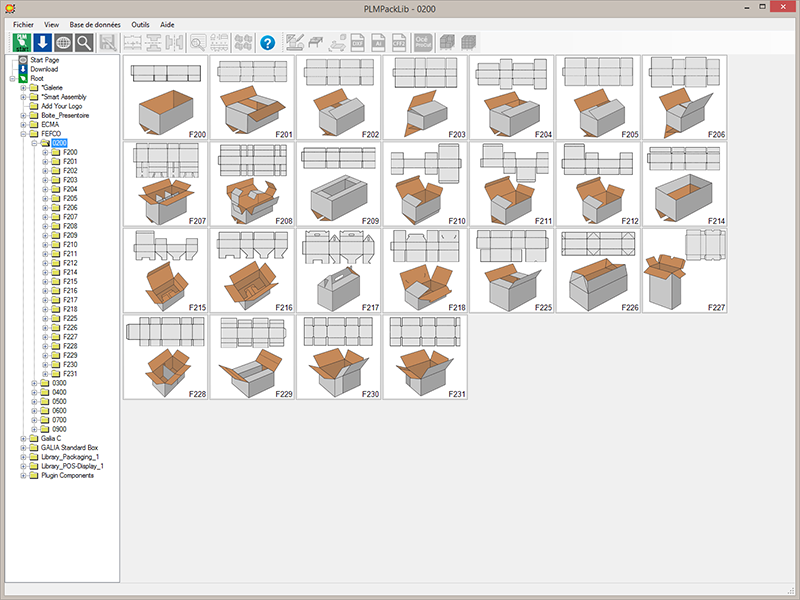This screenshot has height=600, width=800.
Task: Open the Outils menu
Action: pos(141,23)
